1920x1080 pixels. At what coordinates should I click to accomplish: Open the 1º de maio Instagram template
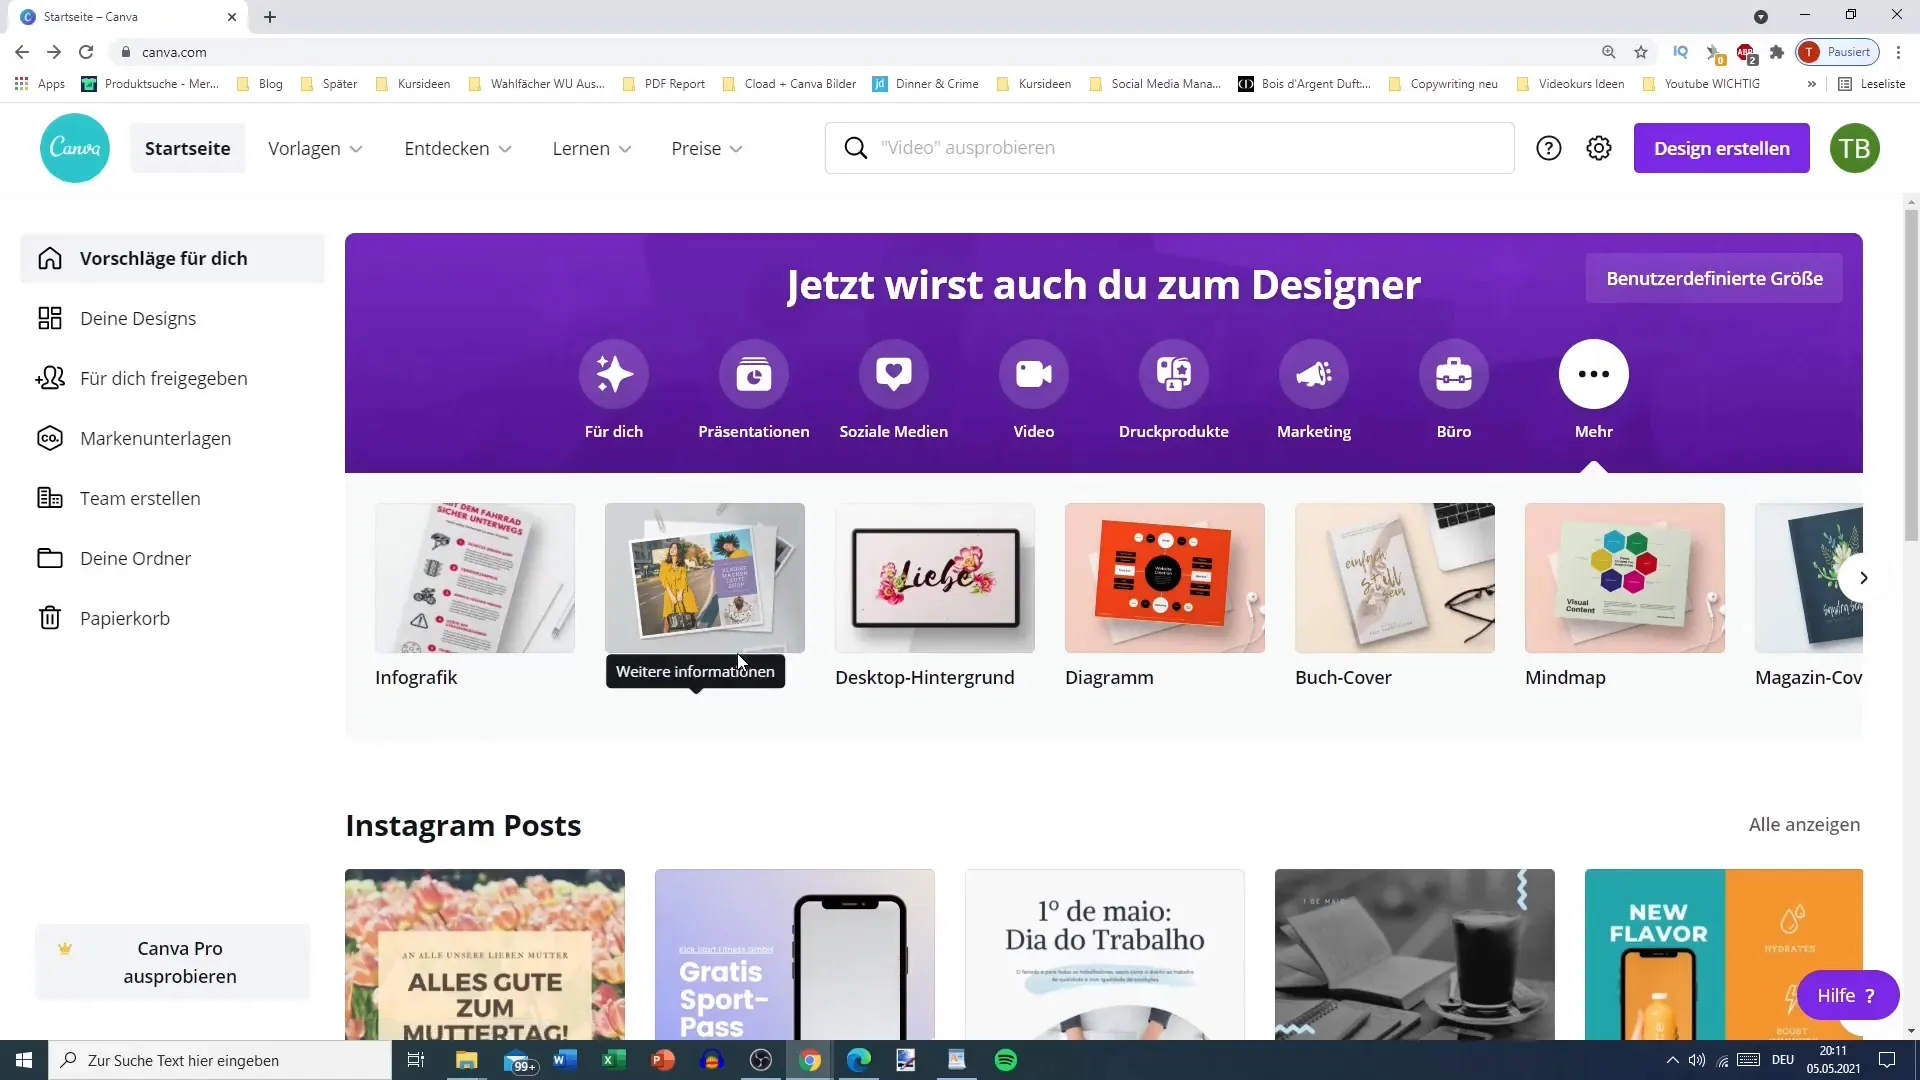point(1105,954)
